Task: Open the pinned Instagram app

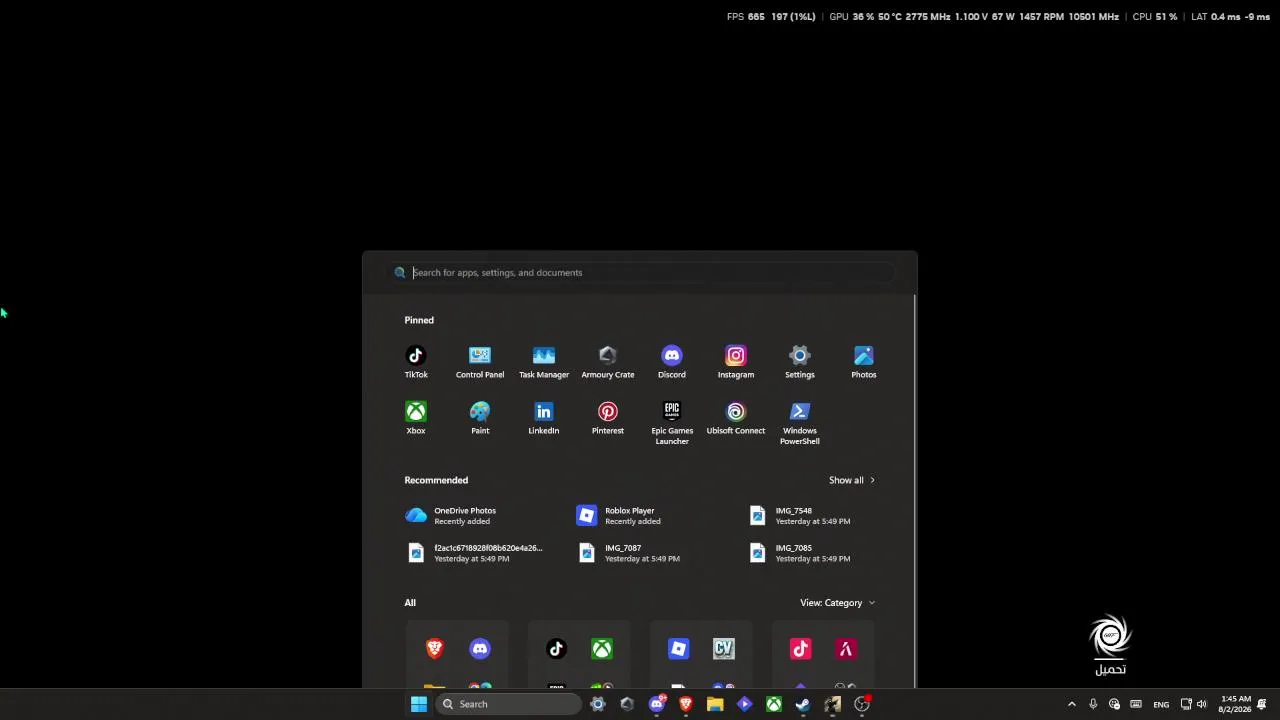Action: point(736,362)
